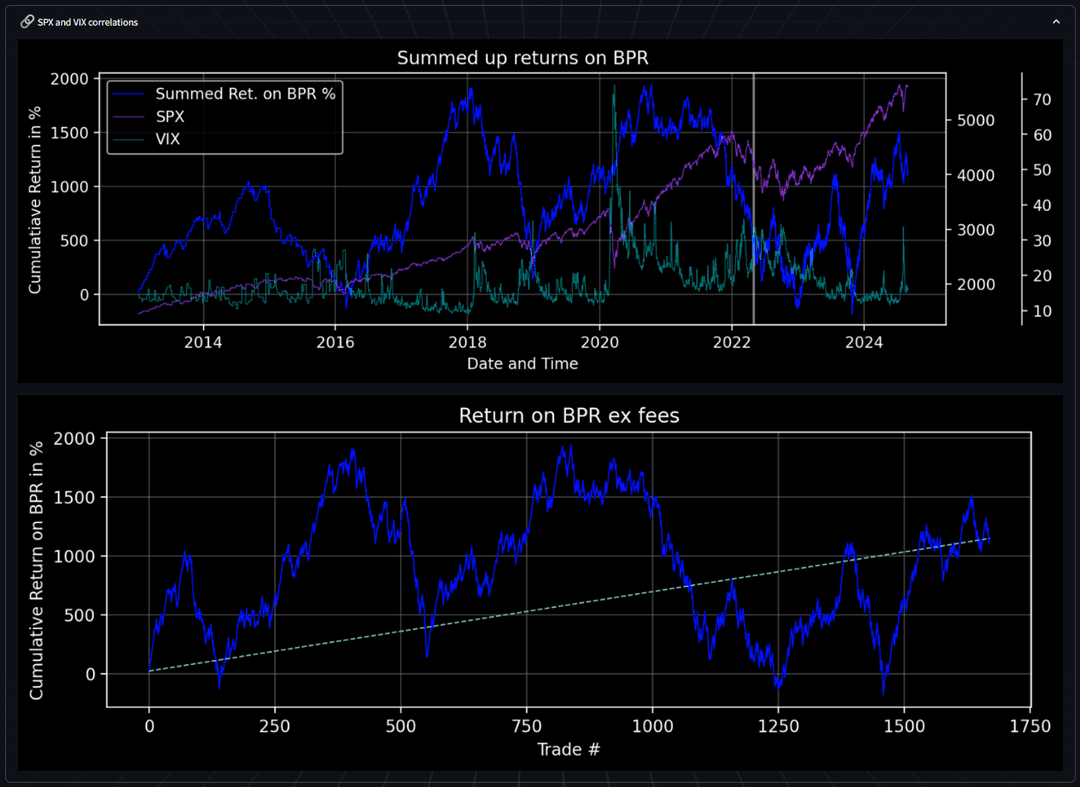
Task: Collapse the SPX and VIX correlations section
Action: click(1055, 21)
